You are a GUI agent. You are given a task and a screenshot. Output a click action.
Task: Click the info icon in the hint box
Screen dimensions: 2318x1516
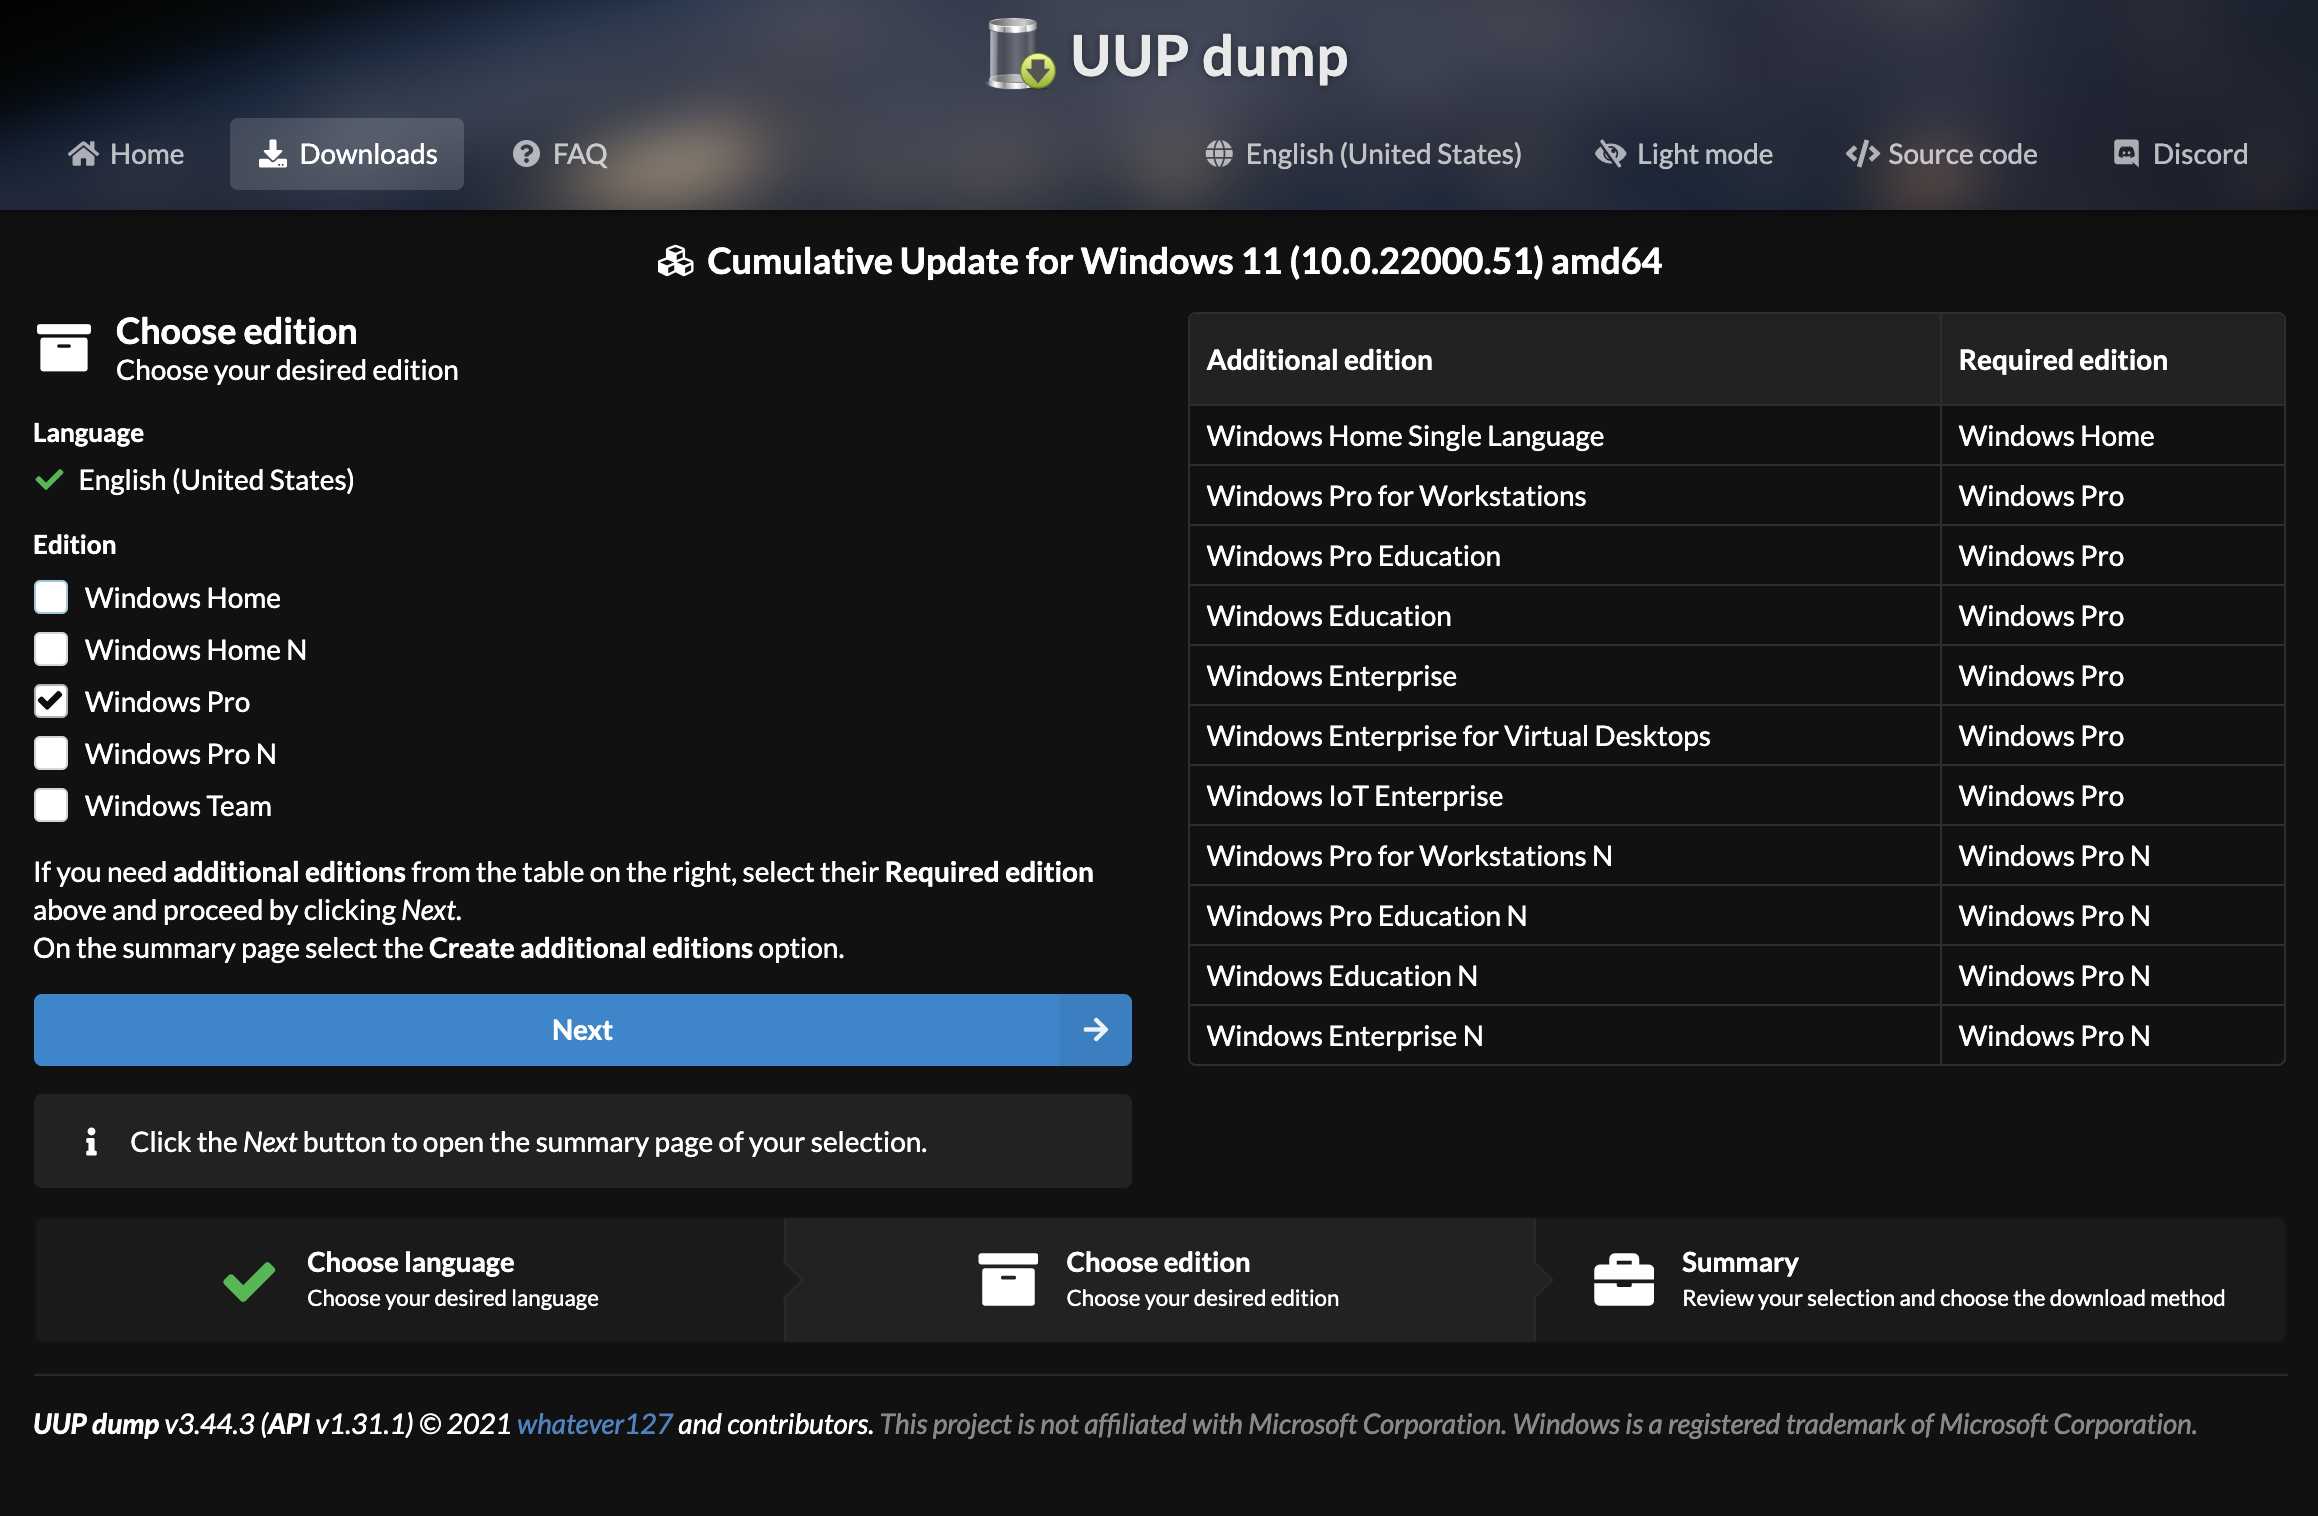point(91,1142)
